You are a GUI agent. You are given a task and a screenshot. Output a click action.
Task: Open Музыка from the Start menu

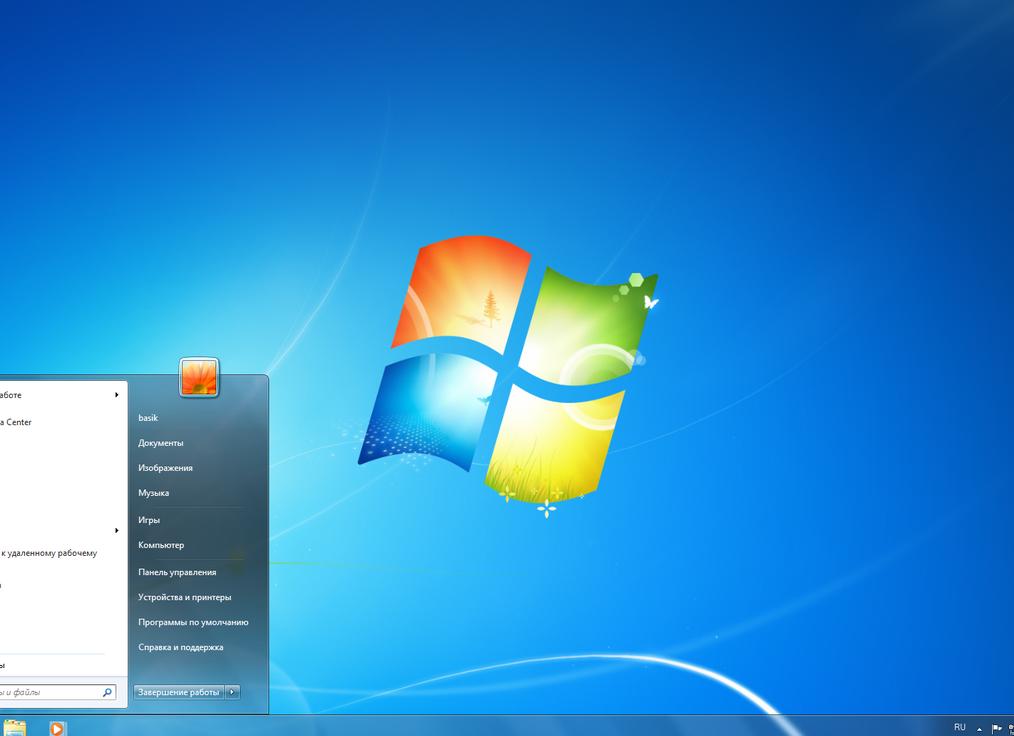(x=153, y=492)
